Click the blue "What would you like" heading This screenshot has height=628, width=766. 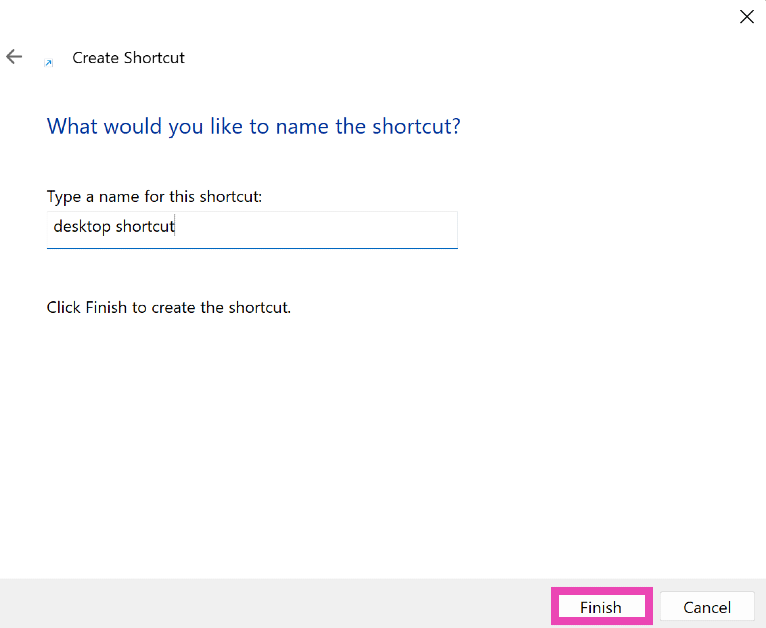(253, 127)
